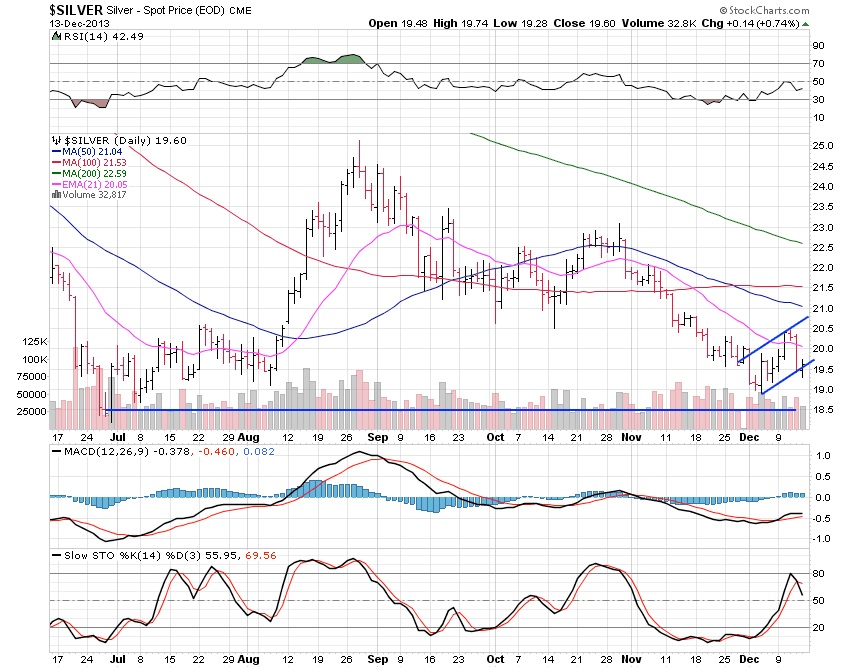Click the 18.5 price axis label
850x668 pixels.
(822, 410)
